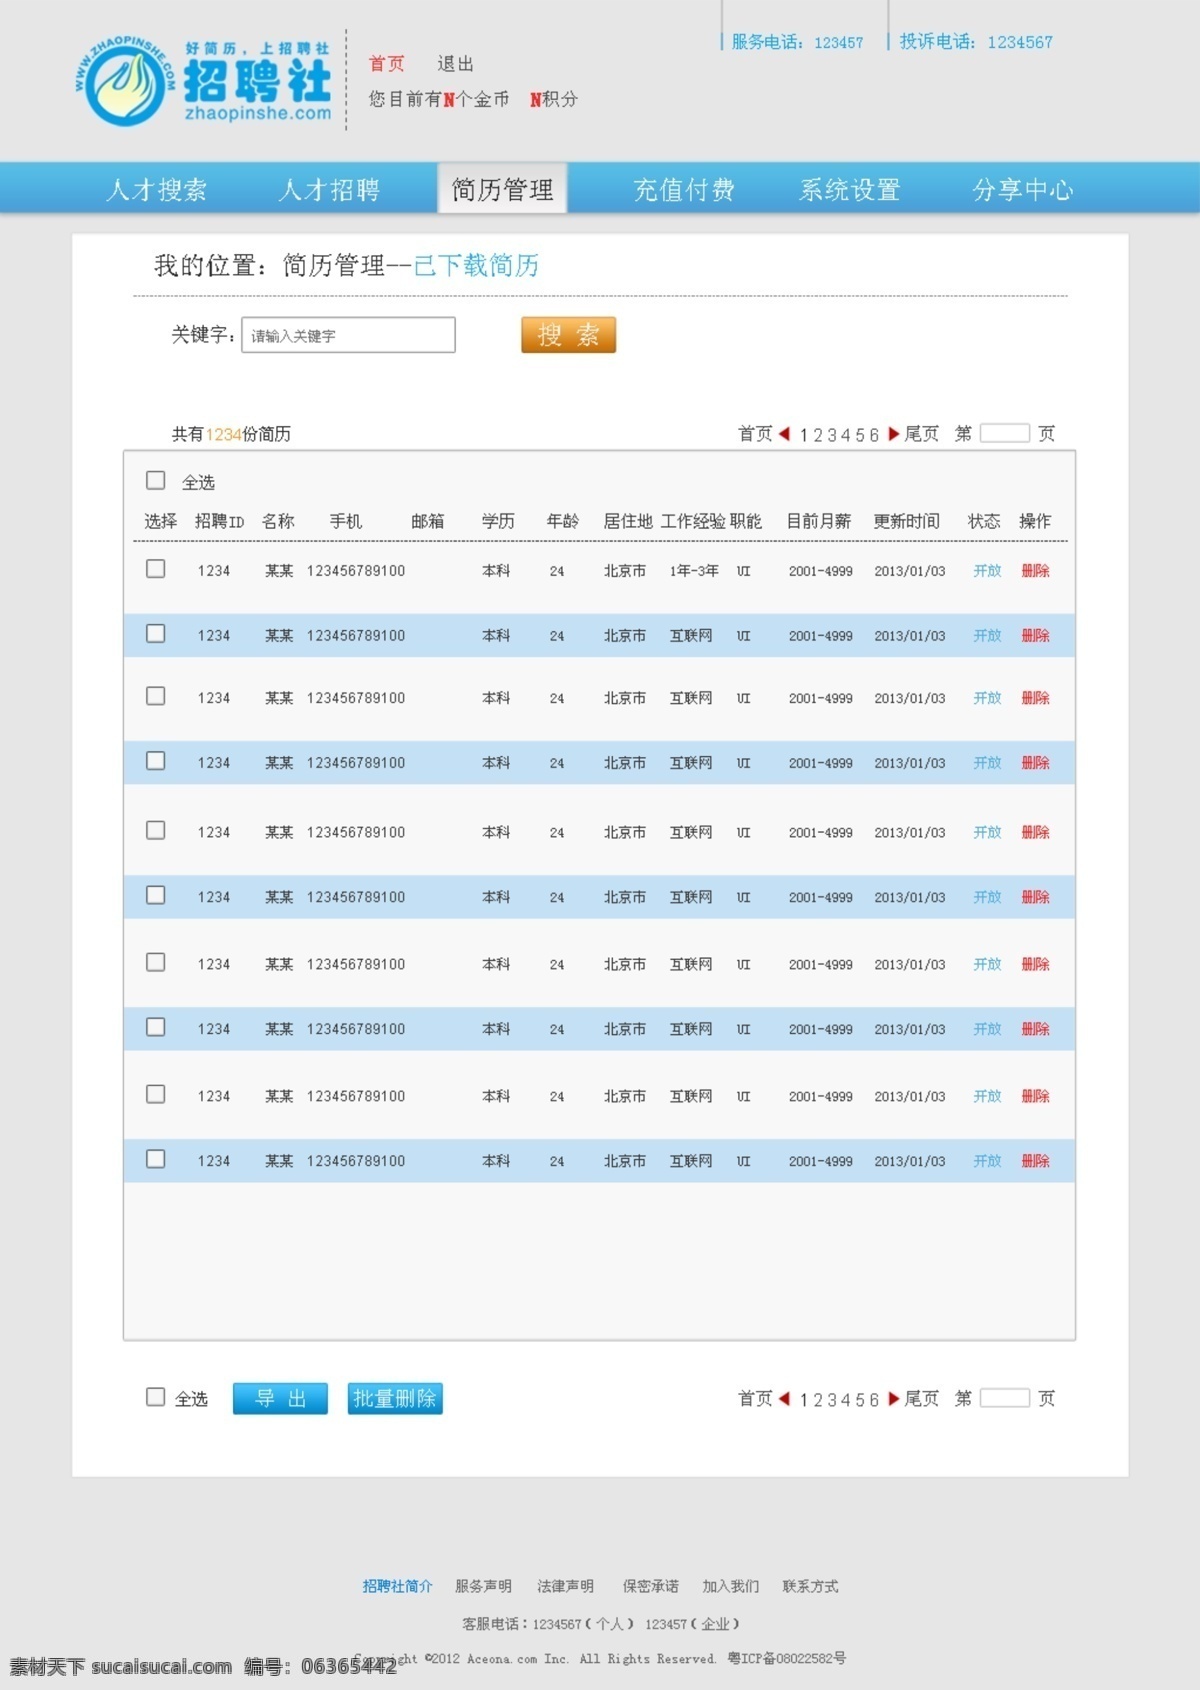
Task: Open the 招聘社简介 footer link
Action: click(x=397, y=1586)
